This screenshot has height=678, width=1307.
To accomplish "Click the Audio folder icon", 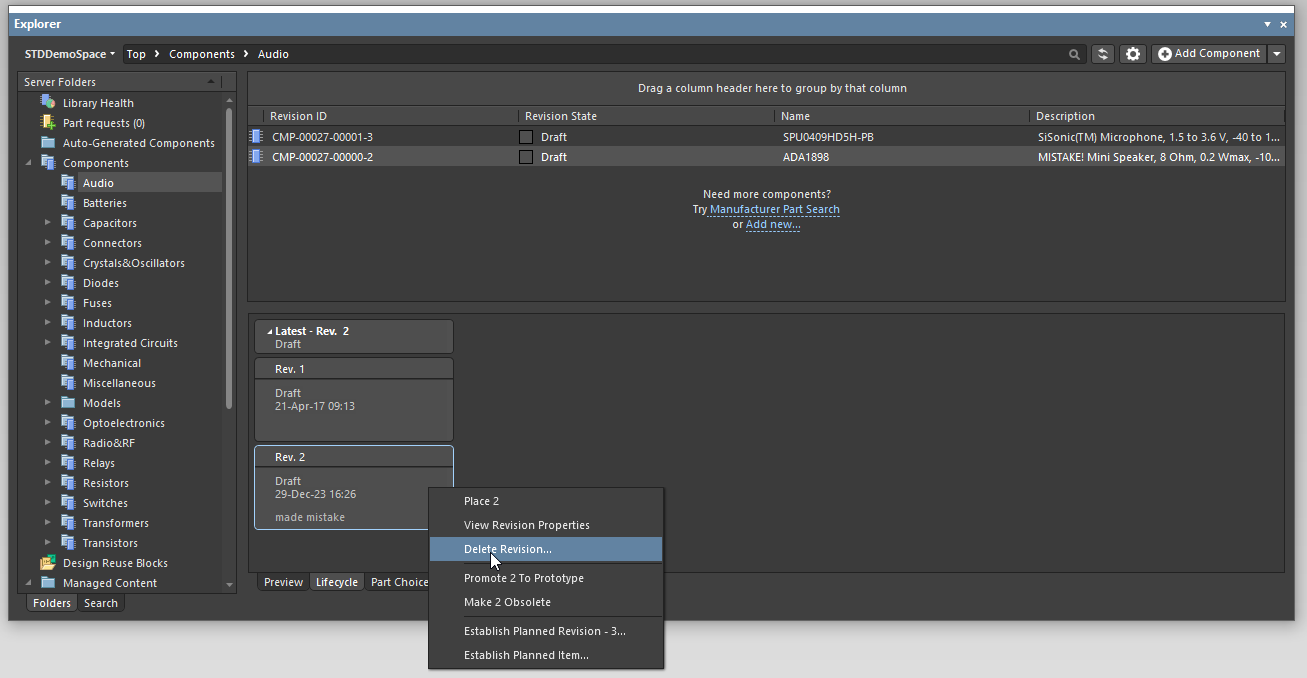I will point(68,182).
